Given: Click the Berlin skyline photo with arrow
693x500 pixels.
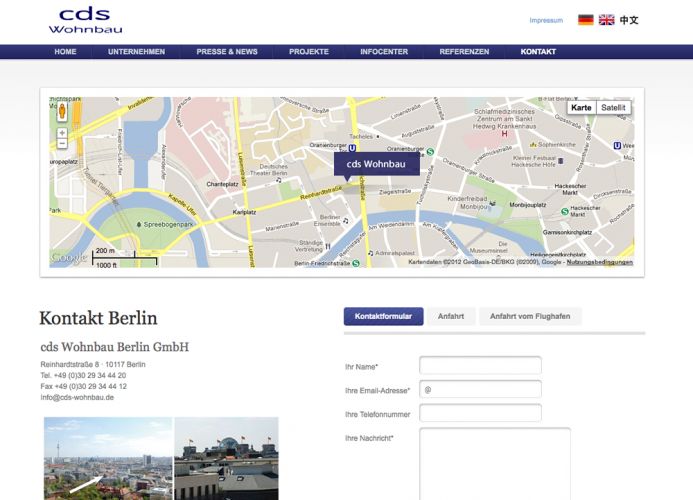Looking at the screenshot, I should click(108, 458).
